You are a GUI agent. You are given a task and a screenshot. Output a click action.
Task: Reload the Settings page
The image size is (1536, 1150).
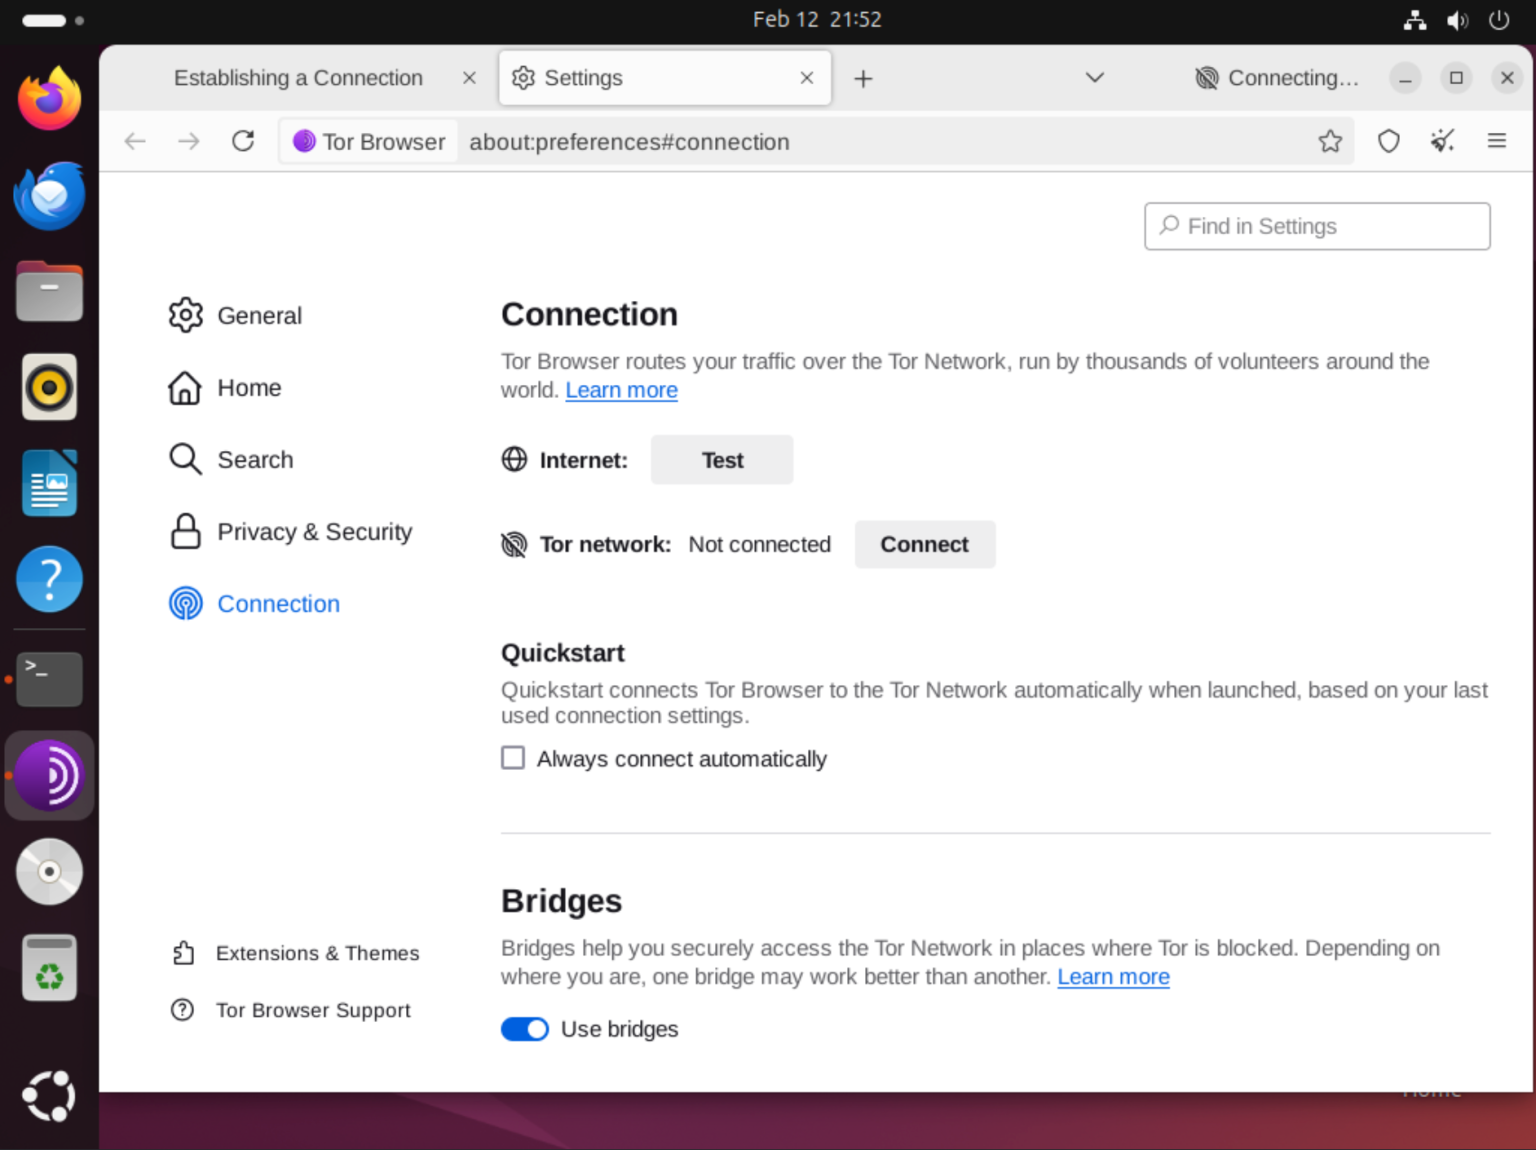tap(243, 141)
